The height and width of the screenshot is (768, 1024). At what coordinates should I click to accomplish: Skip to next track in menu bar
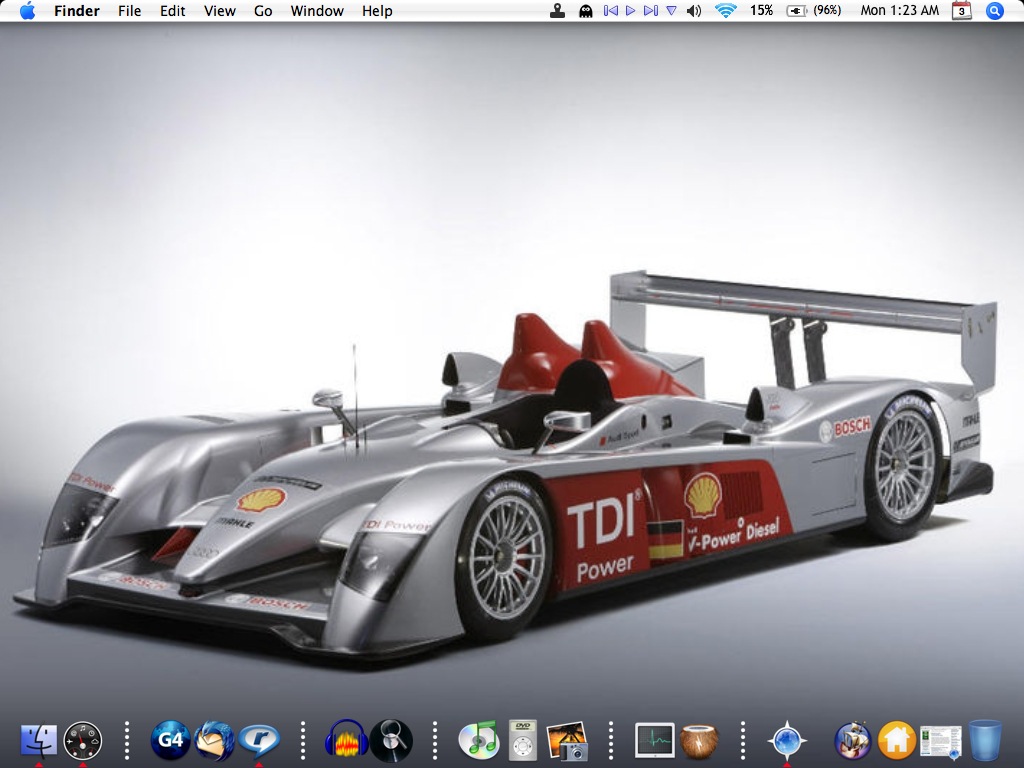(x=650, y=10)
